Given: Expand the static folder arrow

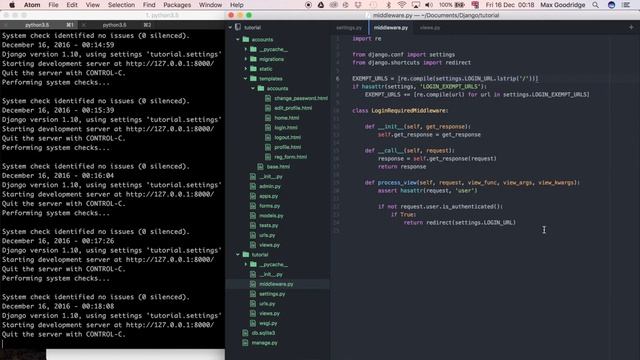Looking at the screenshot, I should [x=246, y=69].
